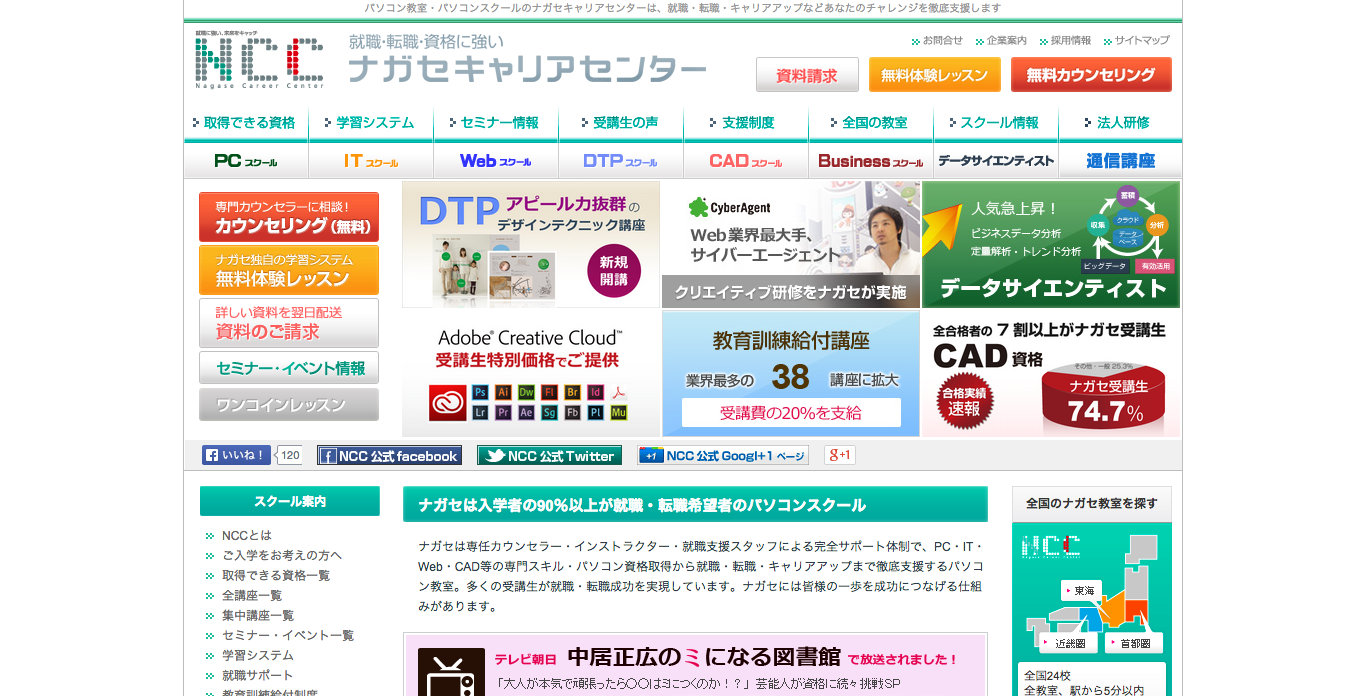Click sidebar 無料体験レッスン orange button

point(289,270)
